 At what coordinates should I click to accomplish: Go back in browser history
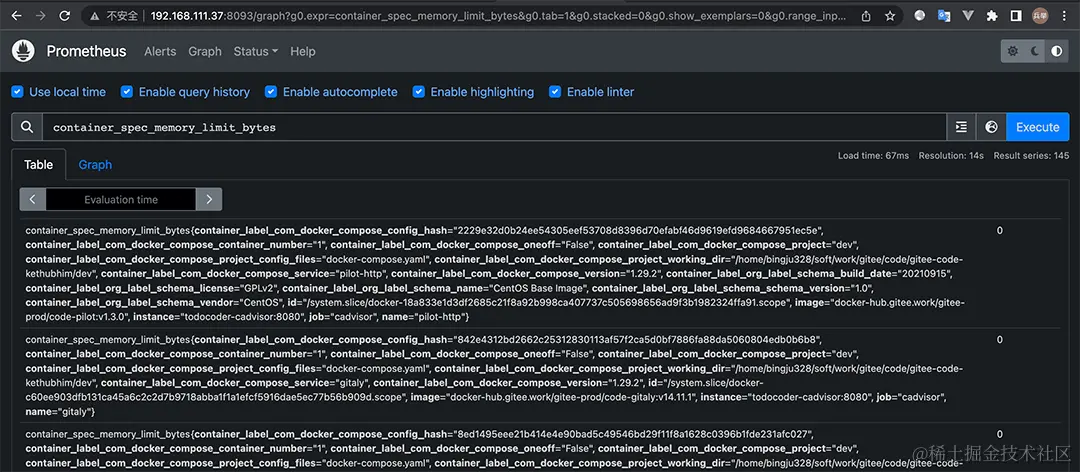point(16,15)
